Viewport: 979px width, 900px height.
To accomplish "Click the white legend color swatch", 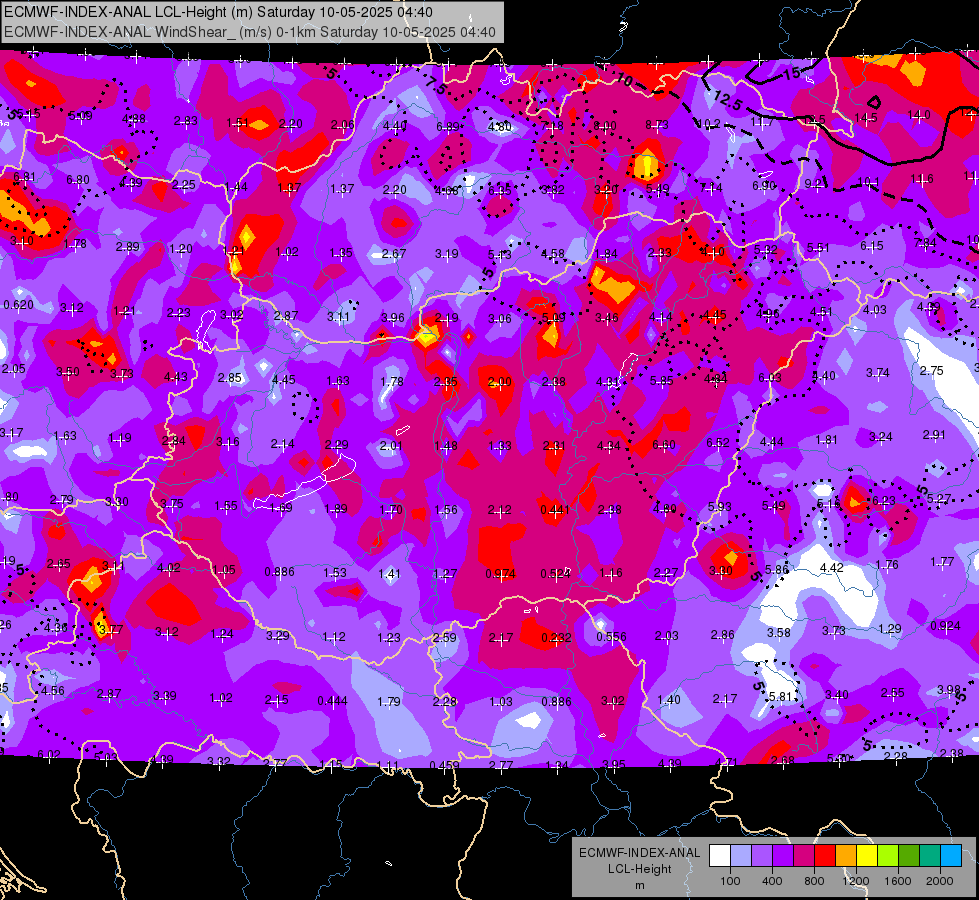I will click(x=719, y=856).
